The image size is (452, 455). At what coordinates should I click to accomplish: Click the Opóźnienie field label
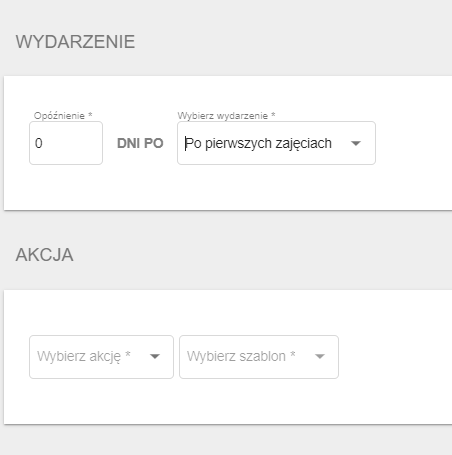[59, 116]
